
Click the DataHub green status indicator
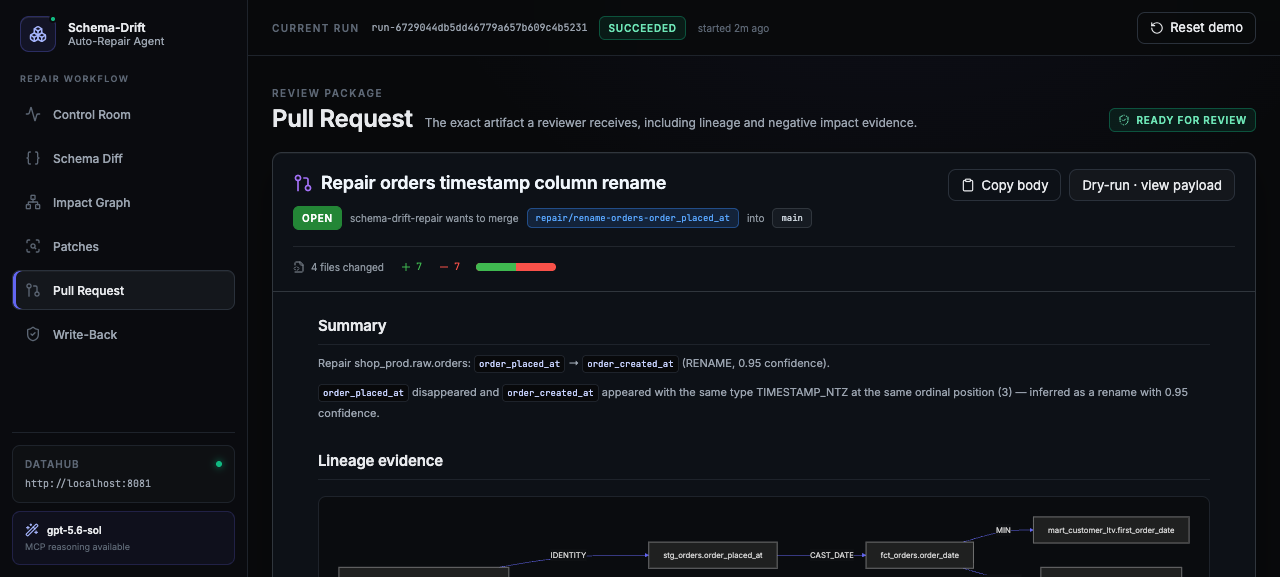(219, 464)
